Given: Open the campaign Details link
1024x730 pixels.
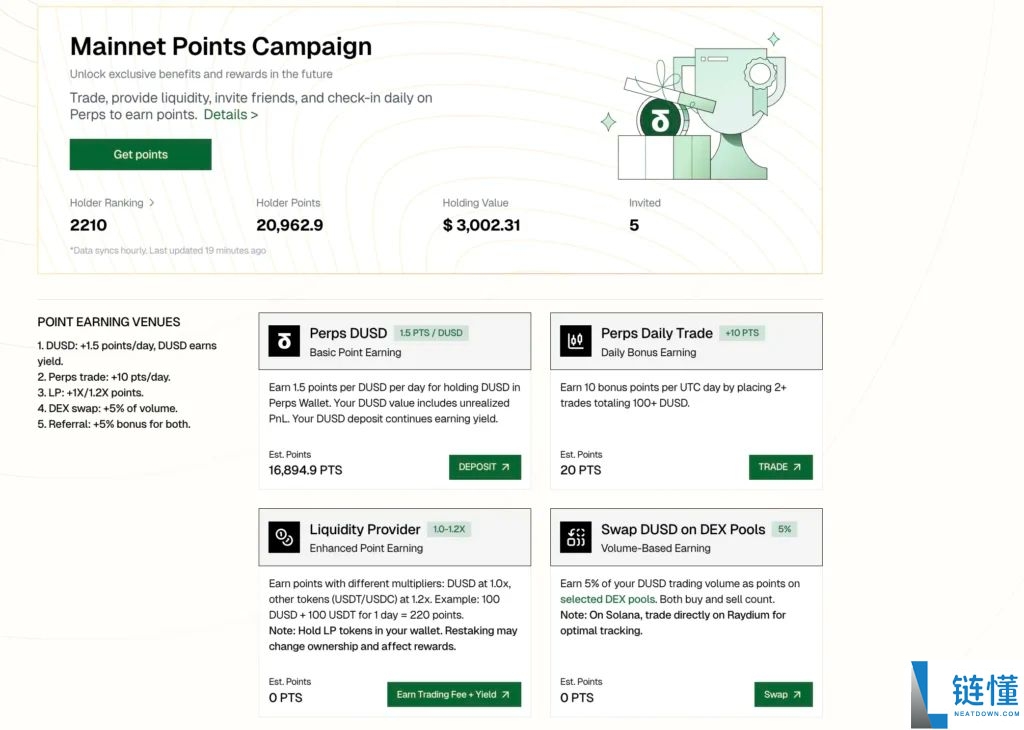Looking at the screenshot, I should [230, 115].
